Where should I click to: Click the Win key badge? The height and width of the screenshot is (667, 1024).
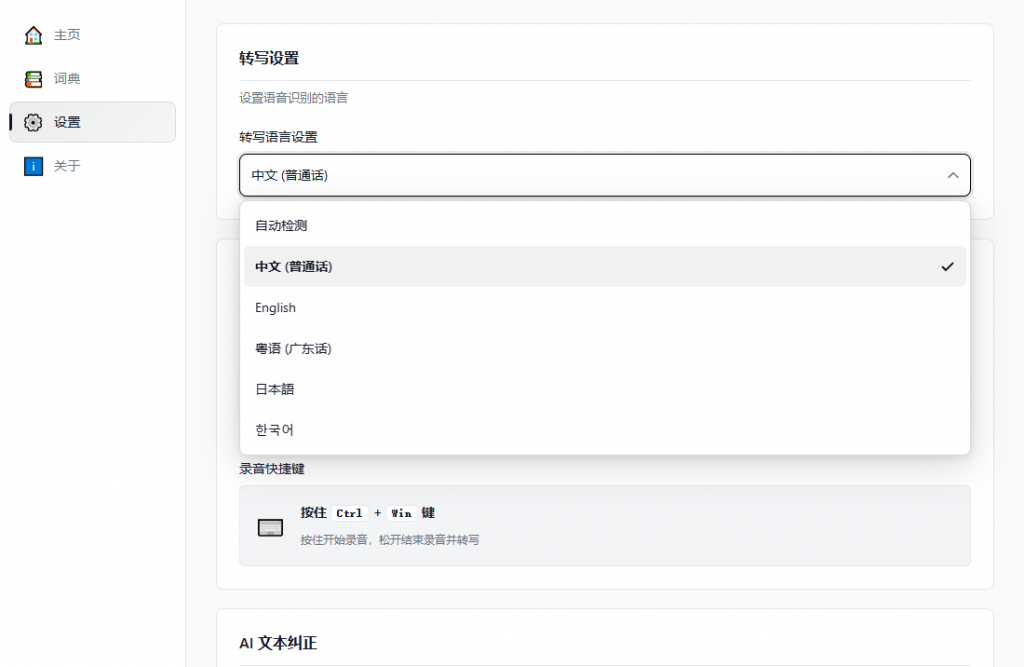pos(401,513)
